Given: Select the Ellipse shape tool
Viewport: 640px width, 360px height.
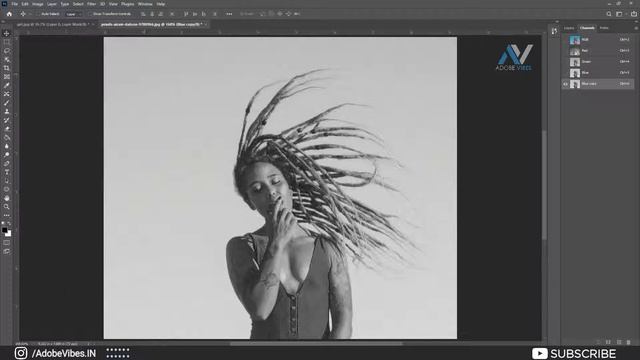Looking at the screenshot, I should 7,189.
